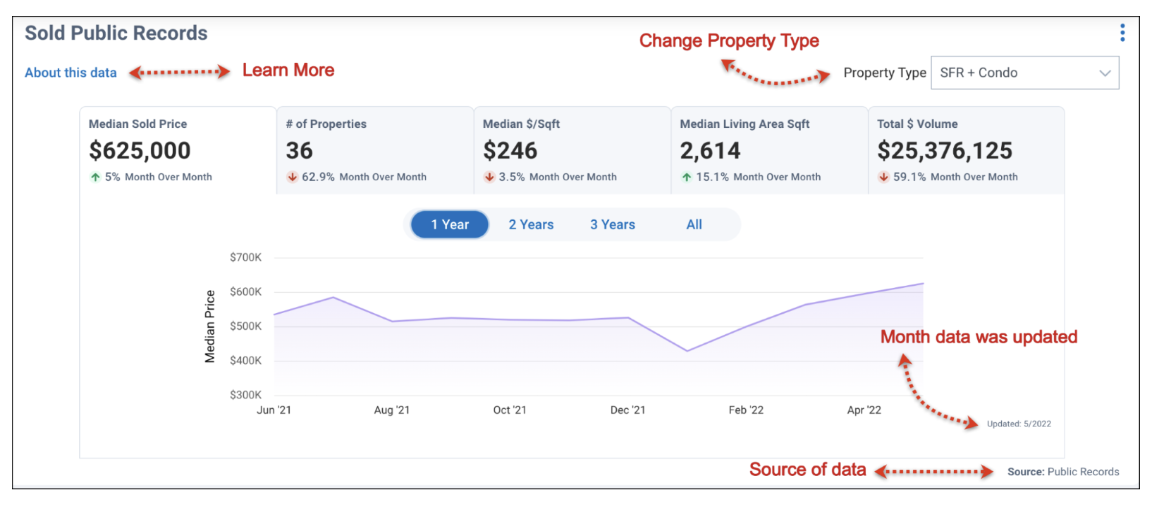Image resolution: width=1156 pixels, height=506 pixels.
Task: Click the Property Type label
Action: [885, 73]
